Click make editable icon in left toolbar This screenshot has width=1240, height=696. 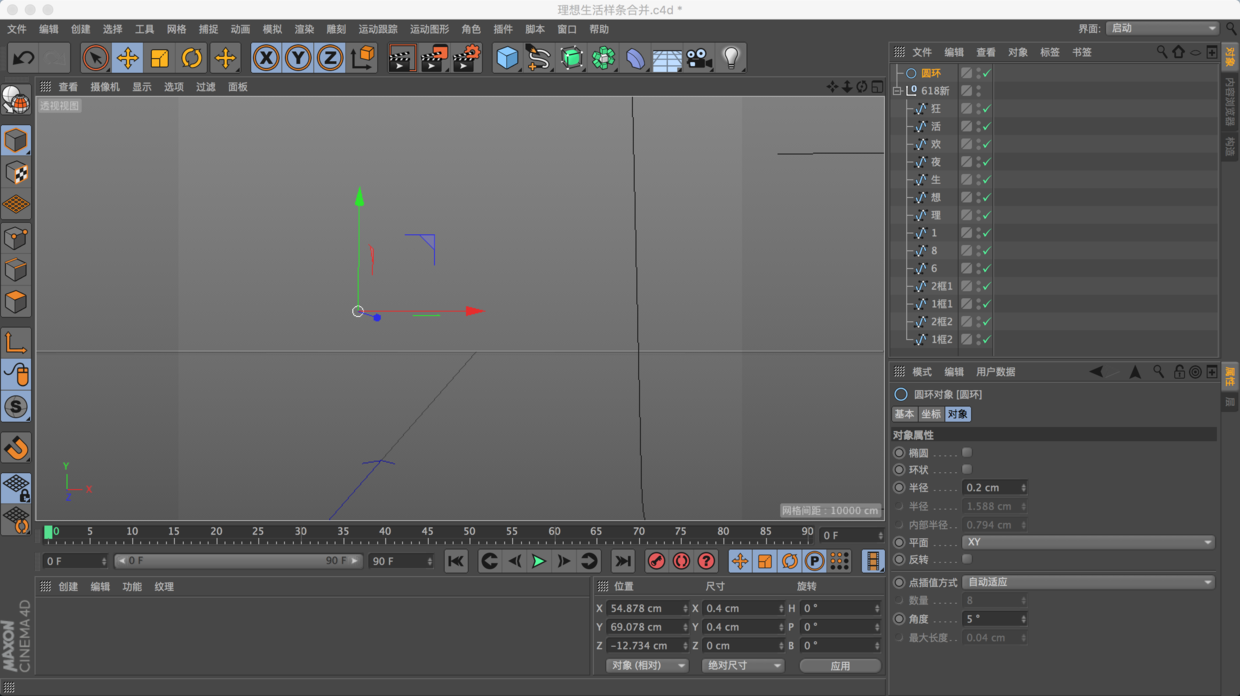tap(16, 100)
